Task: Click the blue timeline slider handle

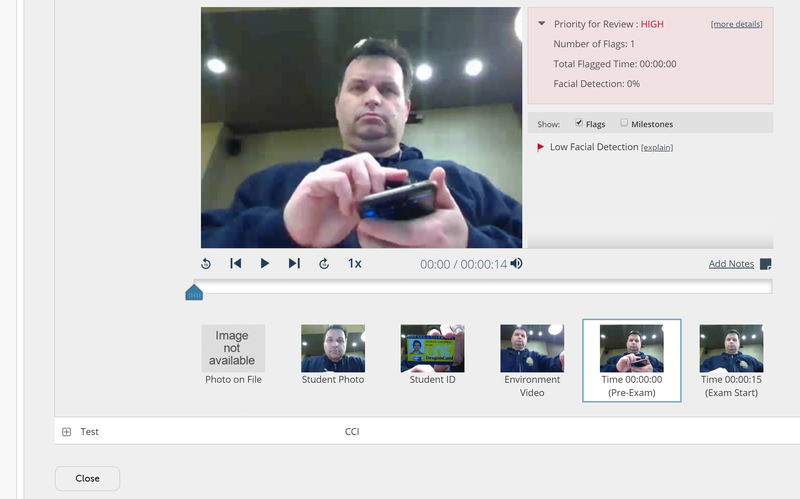Action: pos(194,292)
